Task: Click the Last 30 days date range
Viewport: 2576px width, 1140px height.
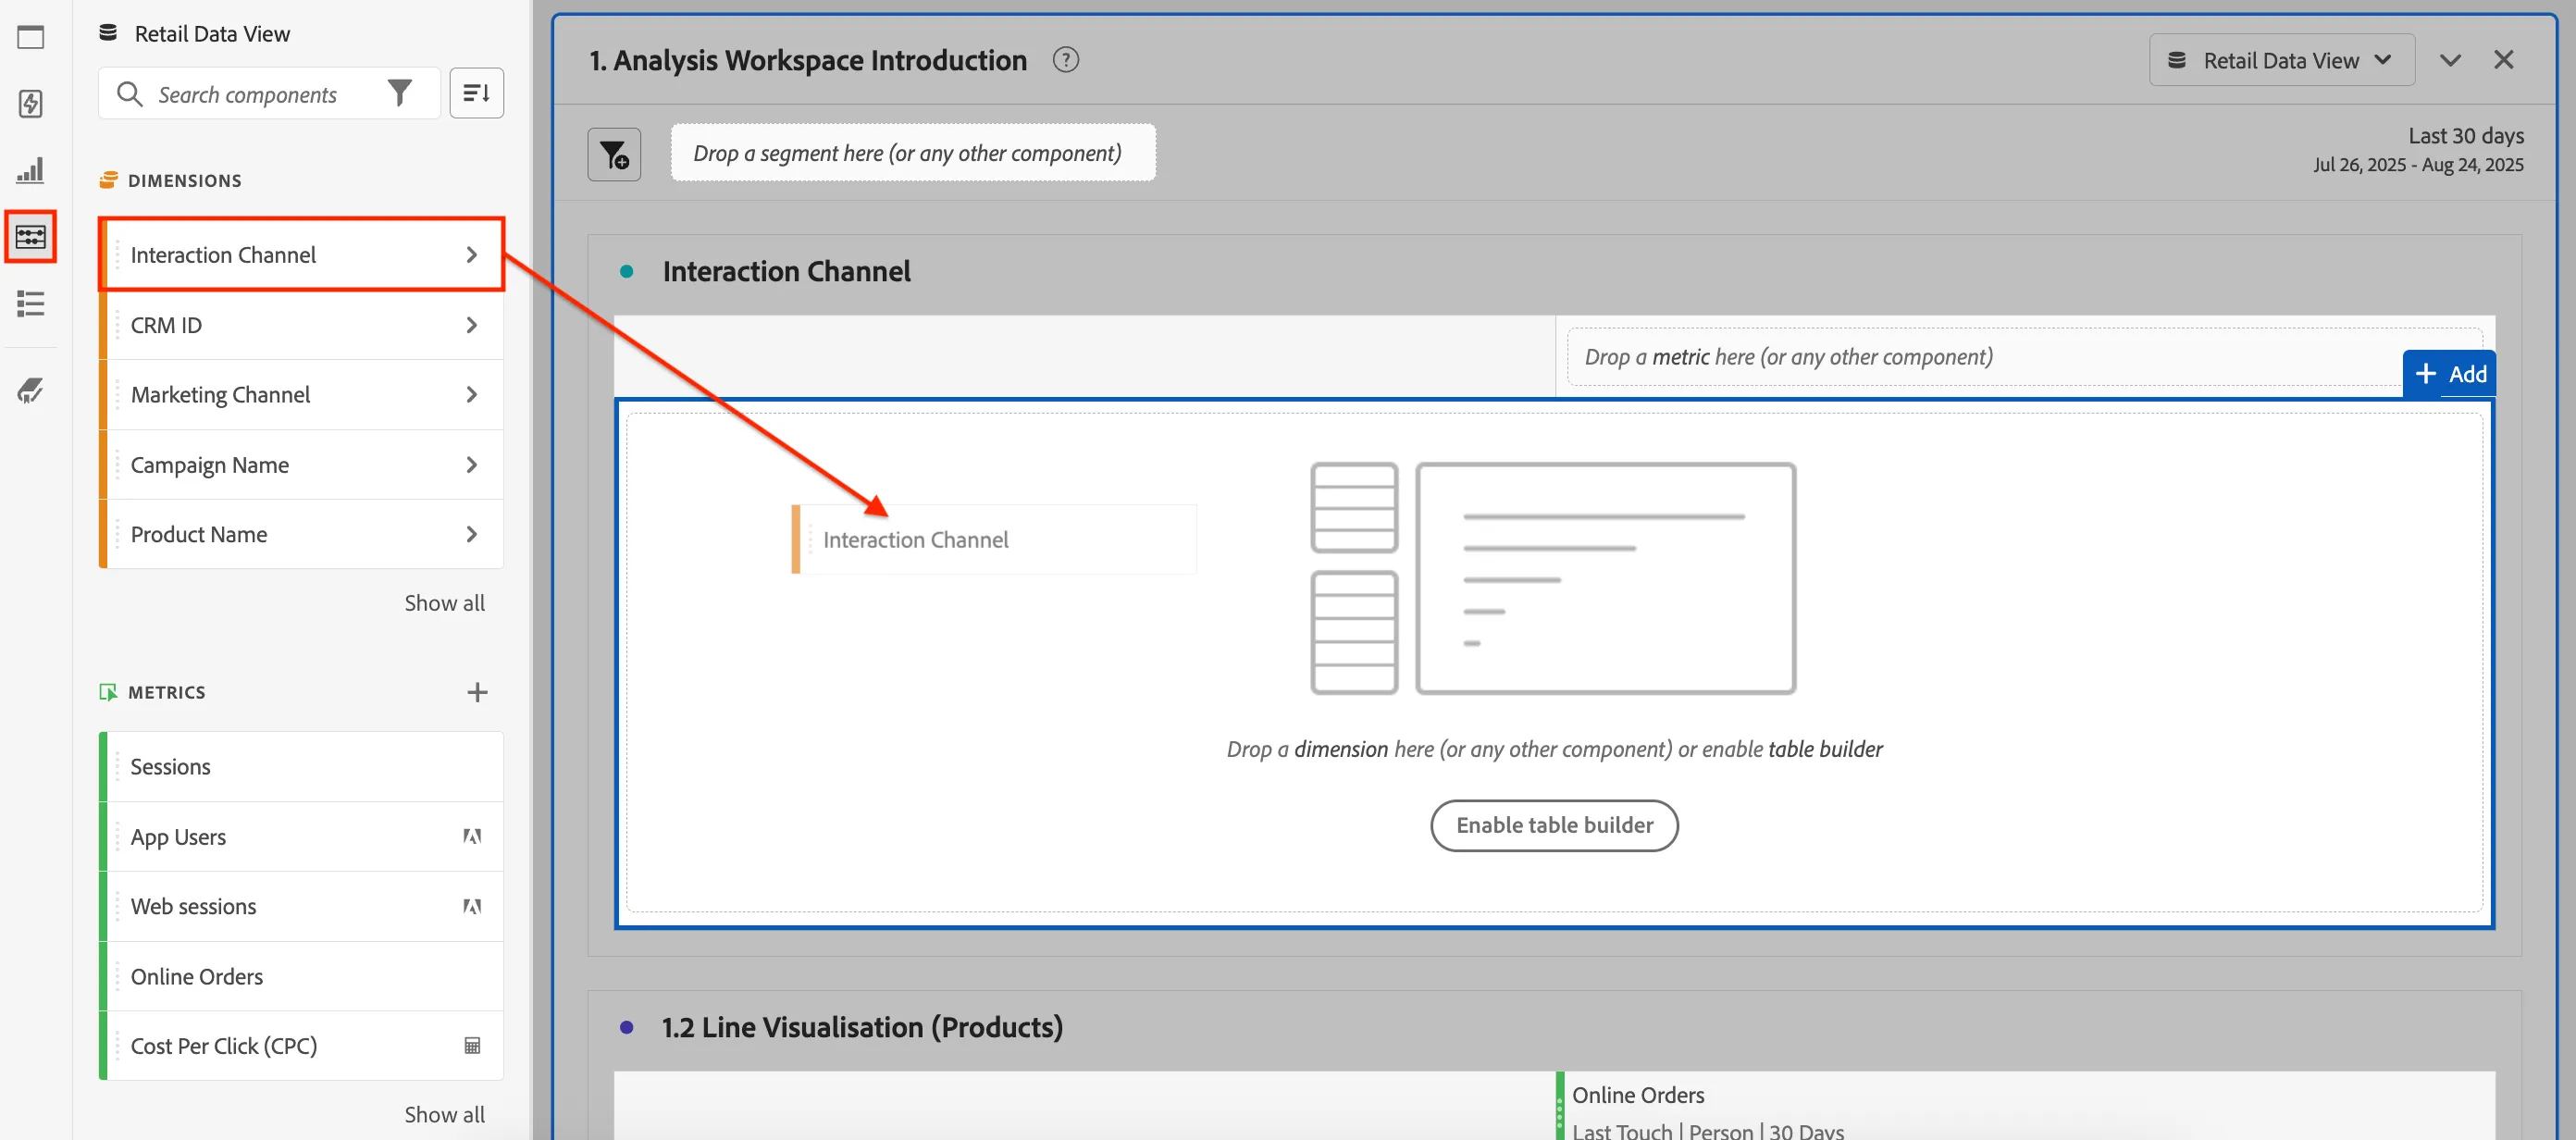Action: pyautogui.click(x=2465, y=136)
